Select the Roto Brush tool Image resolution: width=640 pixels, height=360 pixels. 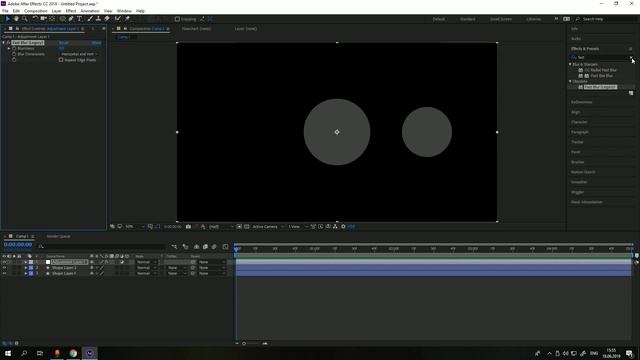[118, 19]
